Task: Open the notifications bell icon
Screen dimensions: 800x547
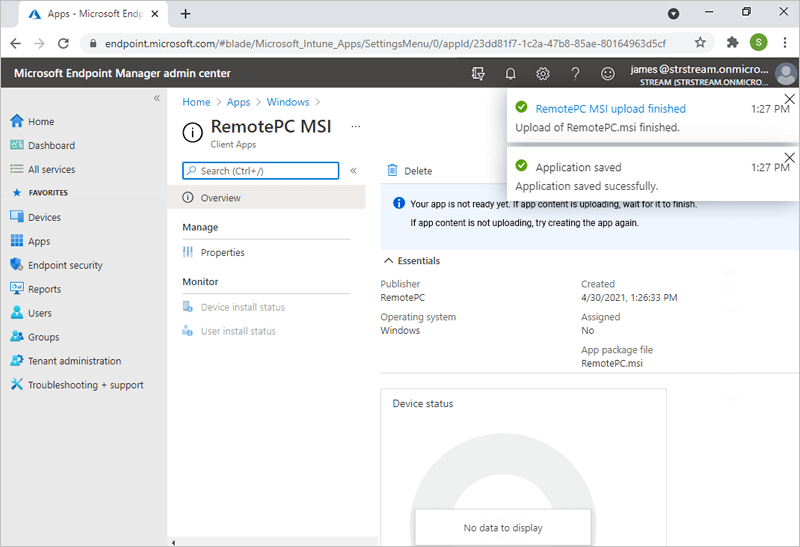Action: tap(510, 74)
